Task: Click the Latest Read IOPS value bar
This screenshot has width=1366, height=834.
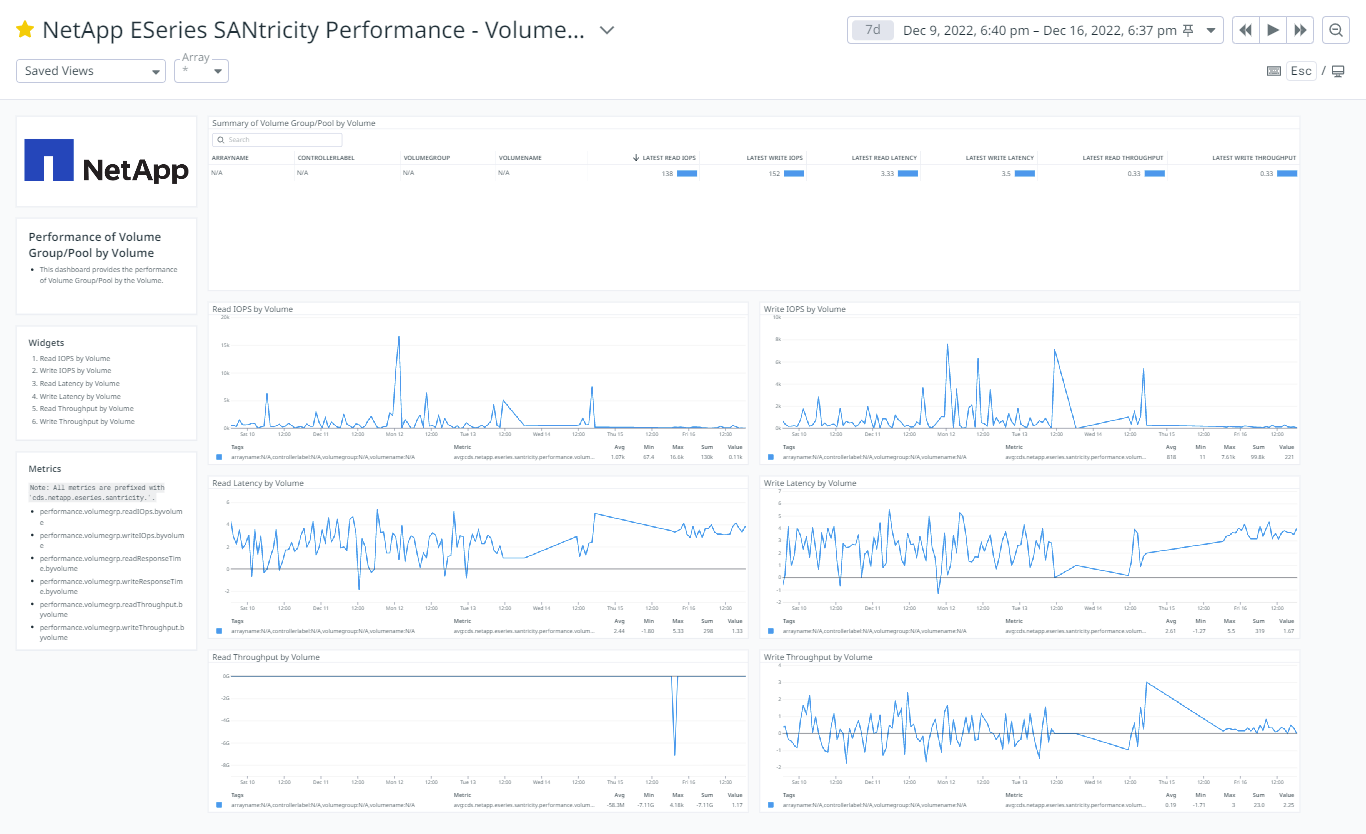Action: click(x=687, y=173)
